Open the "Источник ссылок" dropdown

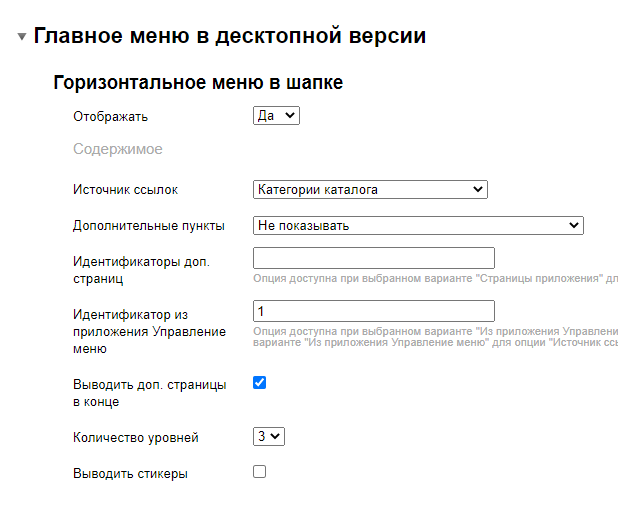point(370,189)
